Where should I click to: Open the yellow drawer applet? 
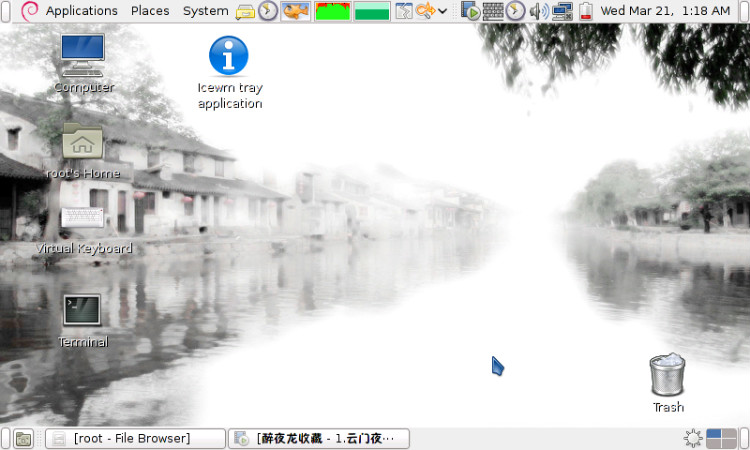pyautogui.click(x=245, y=11)
